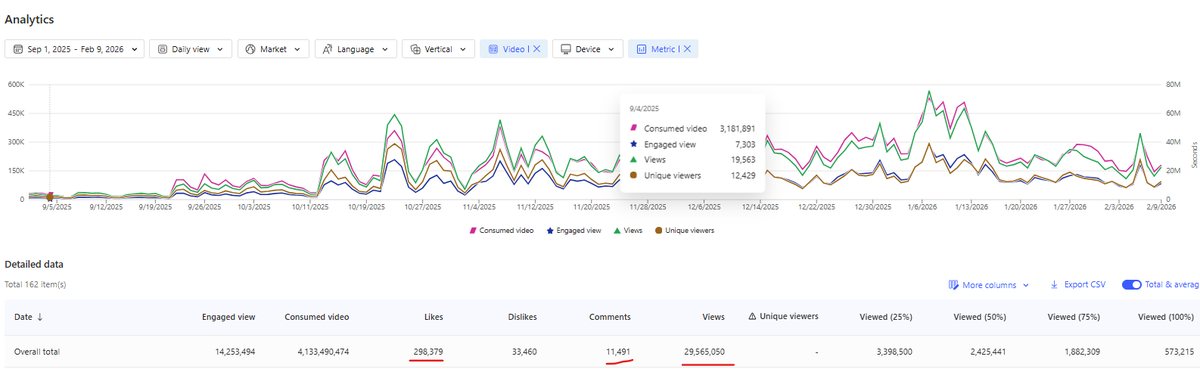Click the Analytics page heading
The image size is (1200, 369).
[29, 19]
